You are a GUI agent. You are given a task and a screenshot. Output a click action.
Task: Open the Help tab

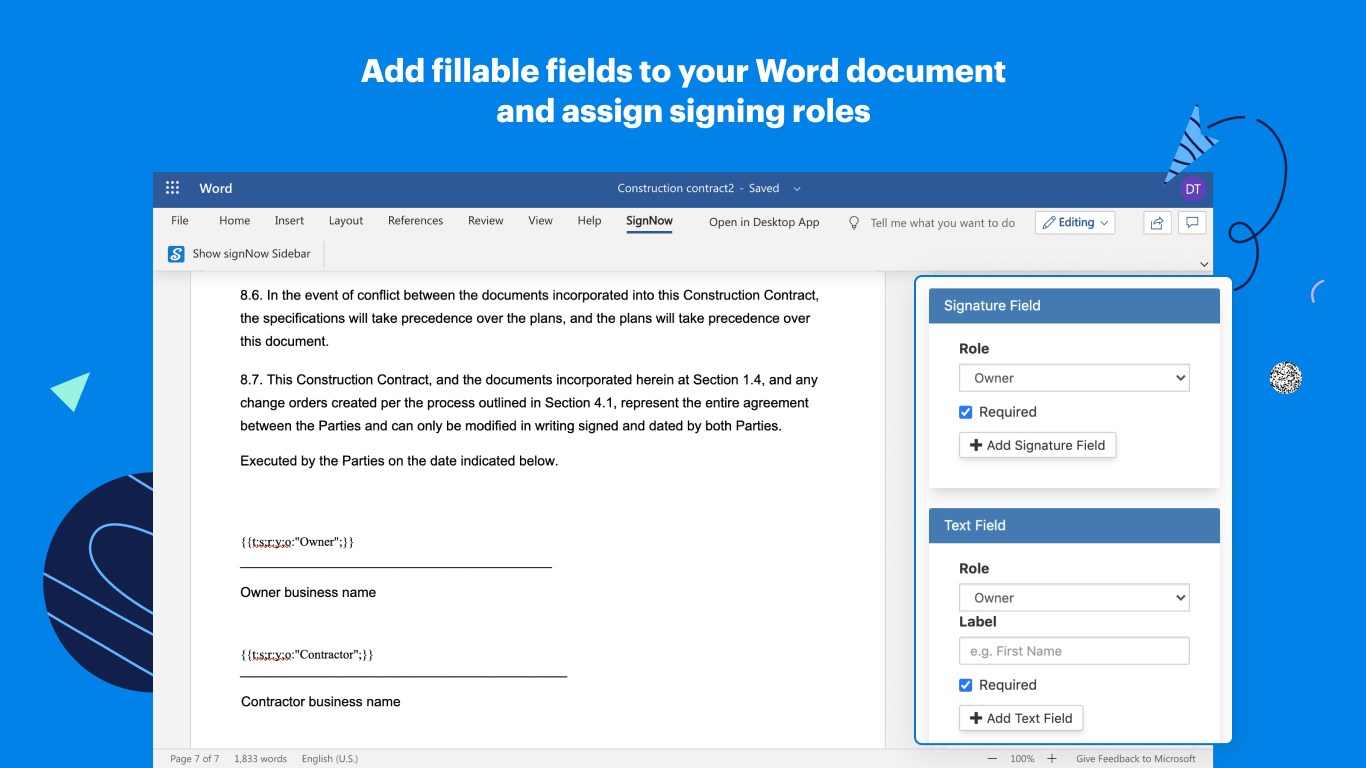pos(589,221)
